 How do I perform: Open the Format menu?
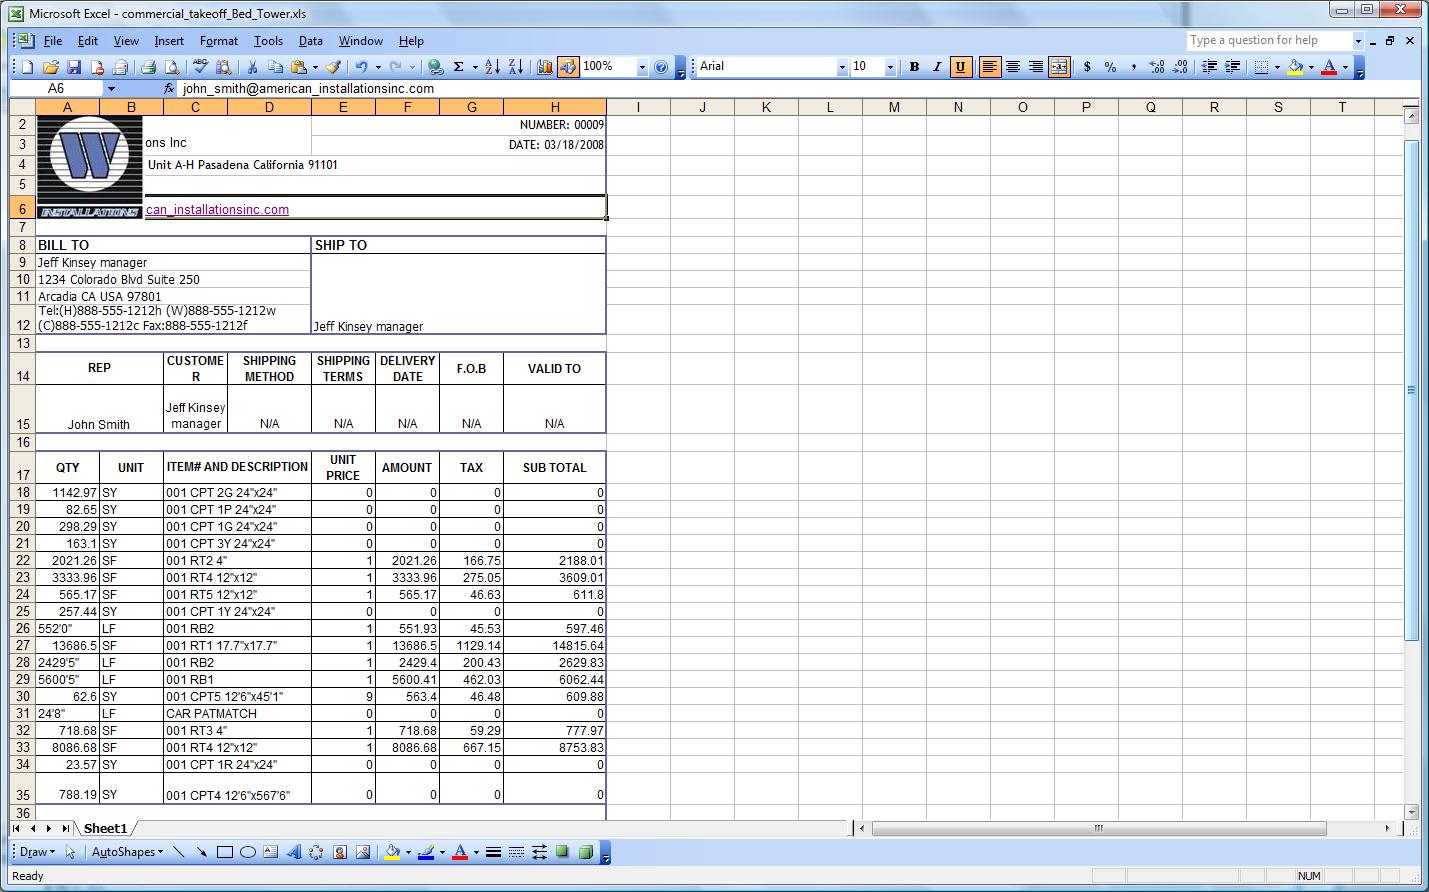click(218, 41)
